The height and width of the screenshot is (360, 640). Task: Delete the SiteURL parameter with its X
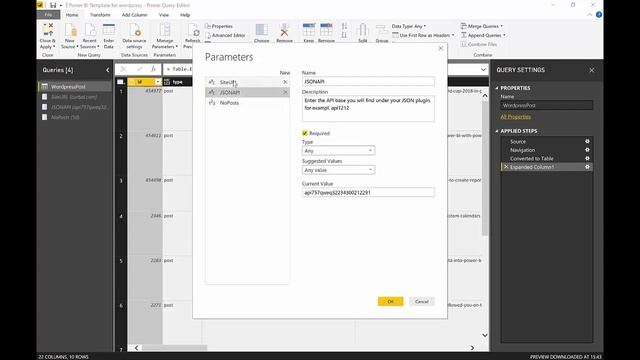[285, 82]
